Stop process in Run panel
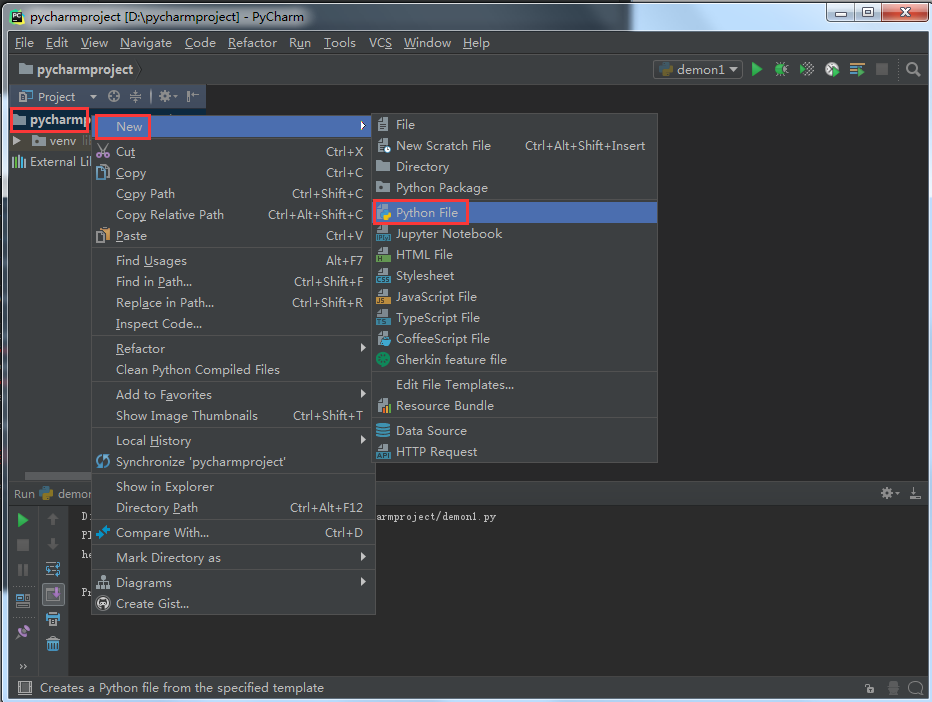The width and height of the screenshot is (932, 702). 23,545
